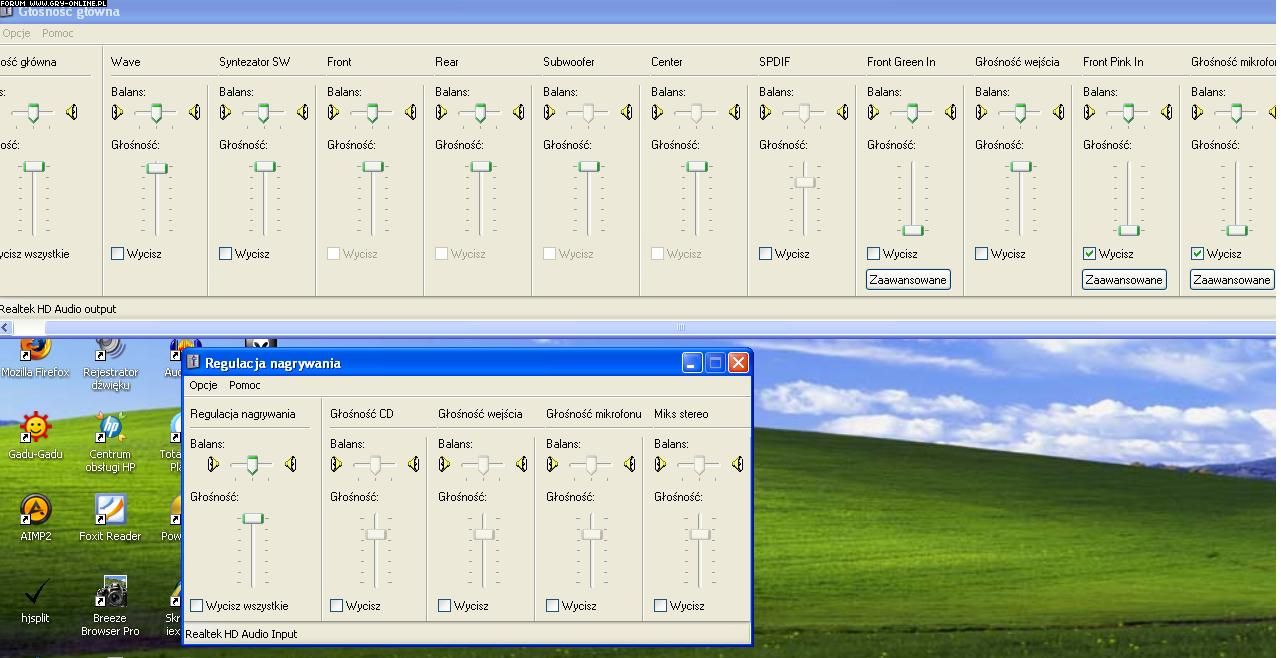Uncheck Wycisz under Front Pink In

(x=1089, y=254)
